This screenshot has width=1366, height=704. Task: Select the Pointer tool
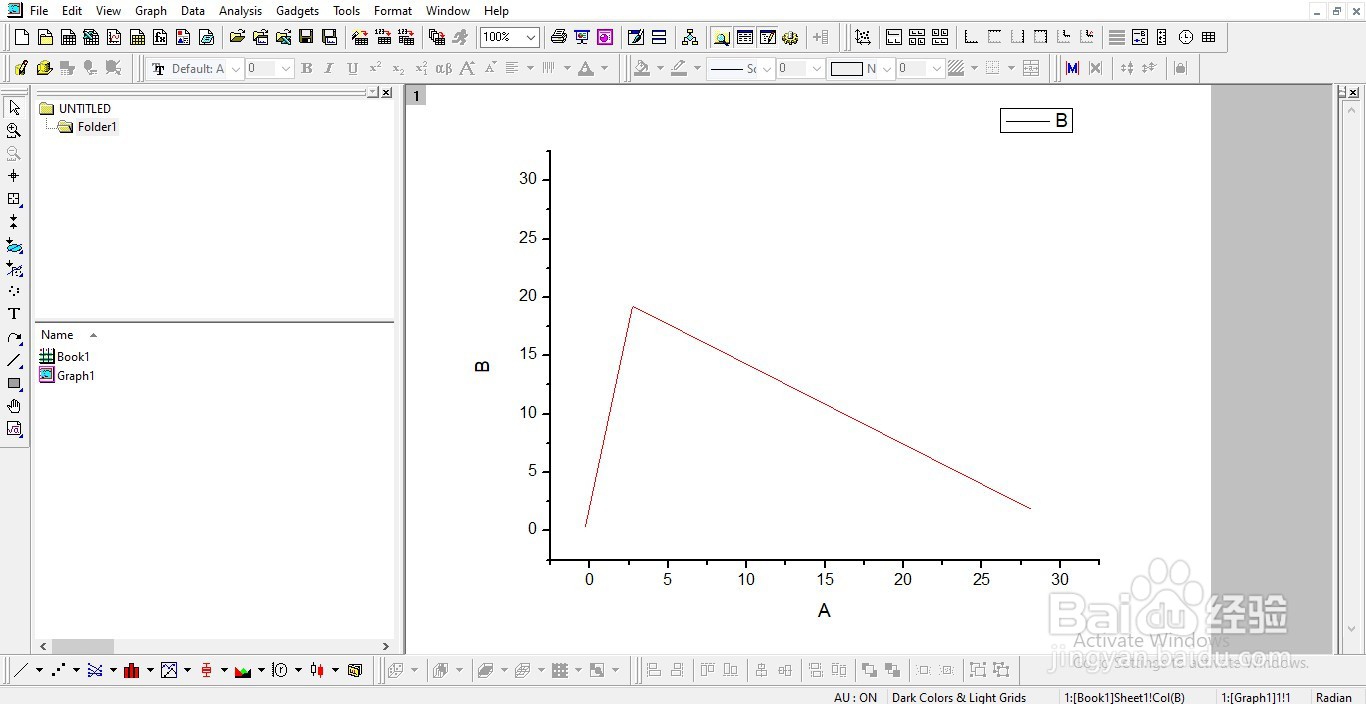(x=14, y=107)
